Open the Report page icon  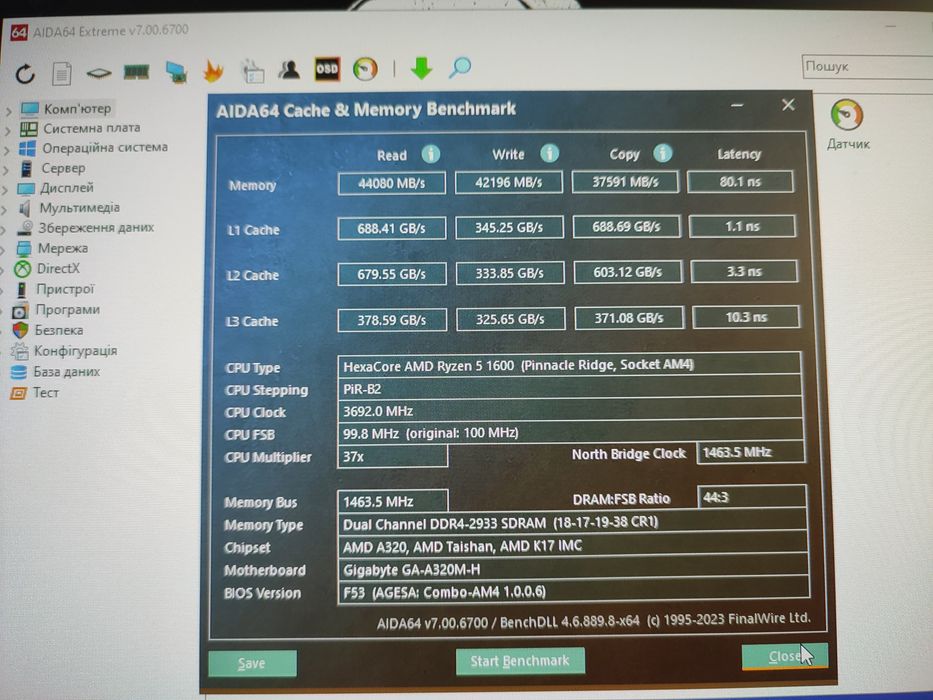point(62,74)
